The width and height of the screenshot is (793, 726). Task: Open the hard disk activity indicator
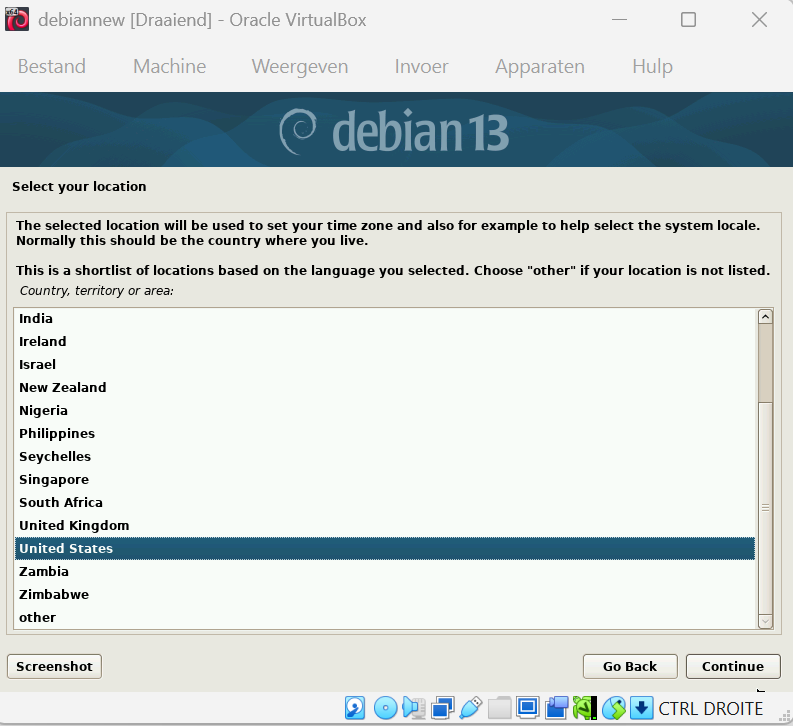click(355, 708)
